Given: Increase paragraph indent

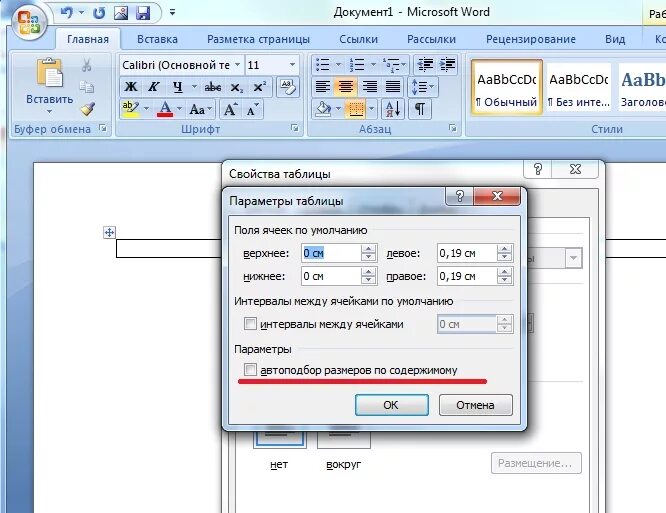Looking at the screenshot, I should click(x=447, y=65).
